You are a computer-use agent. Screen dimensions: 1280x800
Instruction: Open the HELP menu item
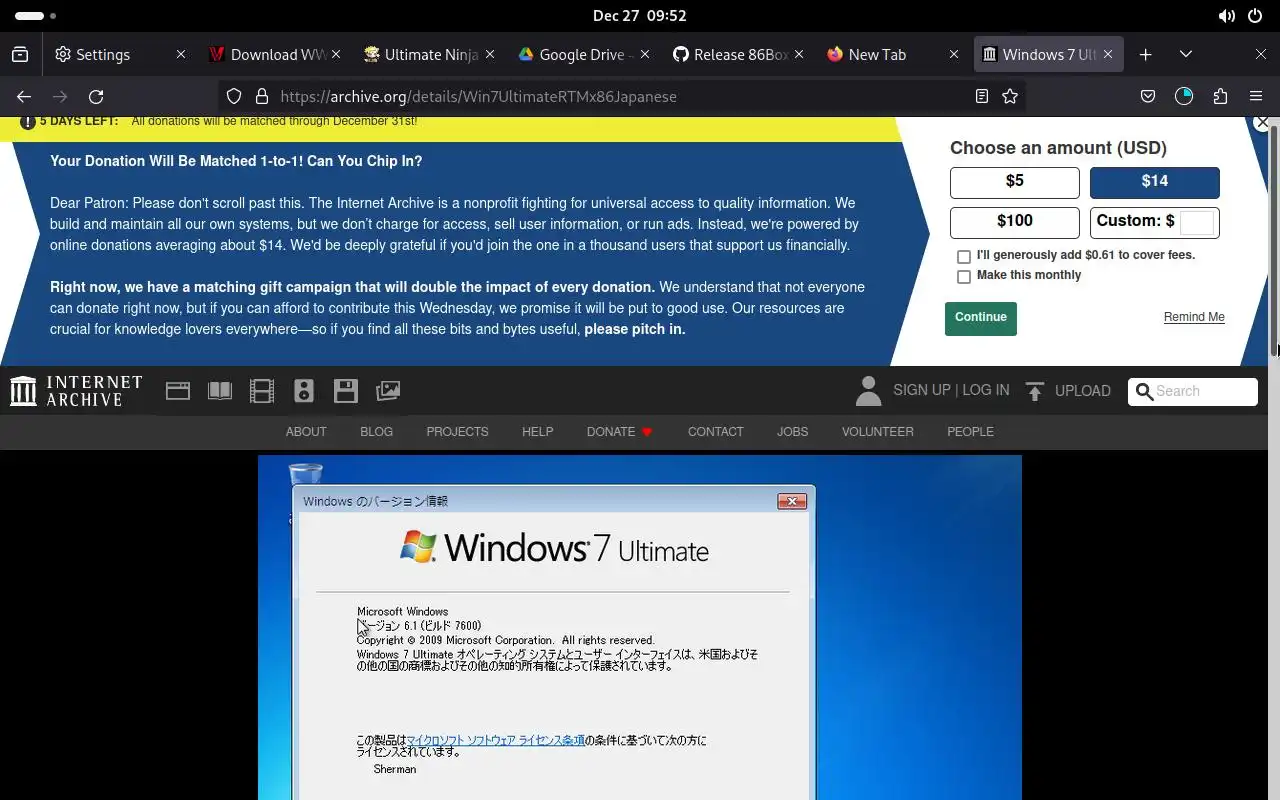(537, 432)
